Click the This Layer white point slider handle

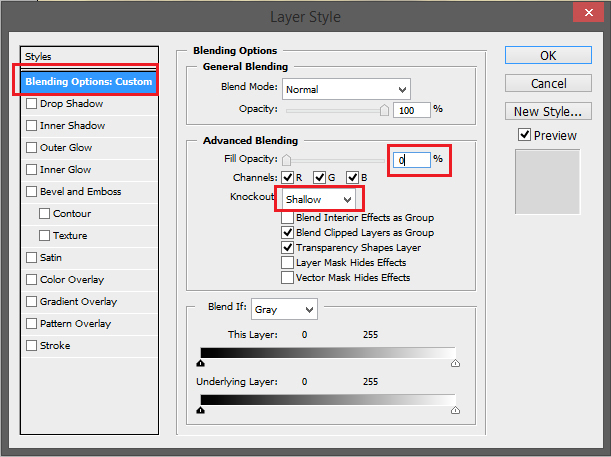pyautogui.click(x=456, y=366)
